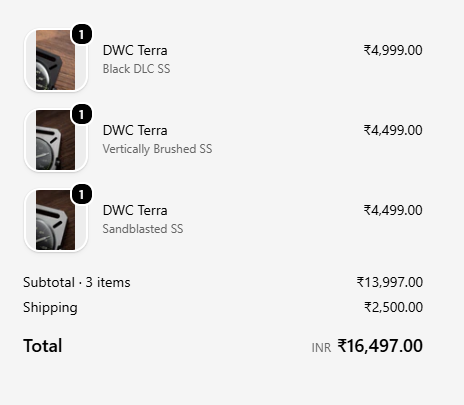The width and height of the screenshot is (464, 405).
Task: Click the ₹4,999.00 item price
Action: click(393, 50)
